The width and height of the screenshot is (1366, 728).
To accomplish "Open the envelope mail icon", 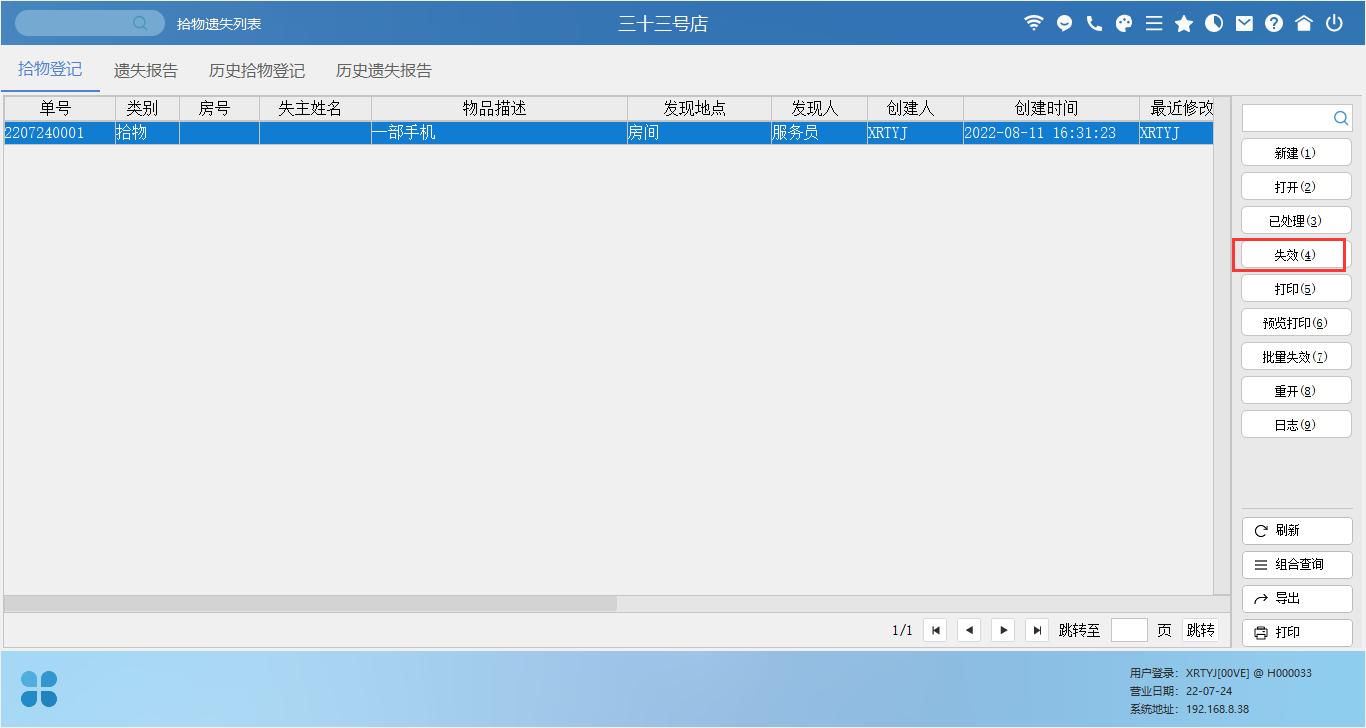I will click(1244, 23).
